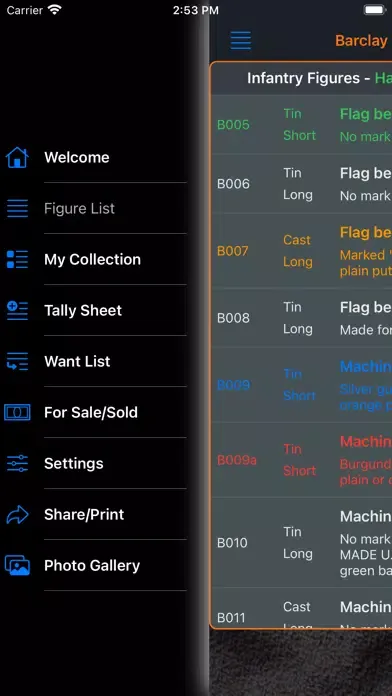Go to My Collection menu item

tap(92, 259)
